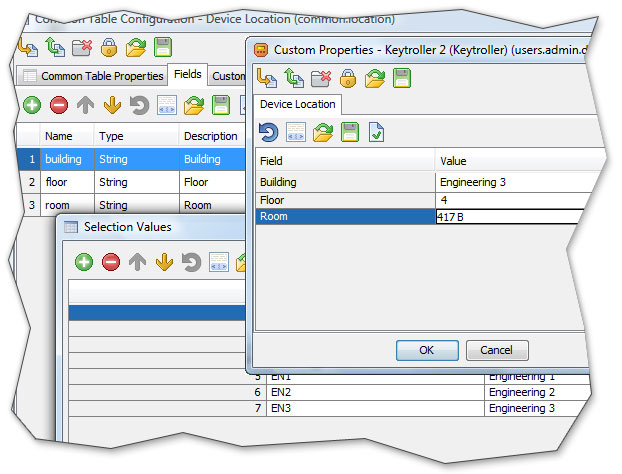Click the green arrows icon in Custom Properties' top toolbar

pyautogui.click(x=294, y=78)
